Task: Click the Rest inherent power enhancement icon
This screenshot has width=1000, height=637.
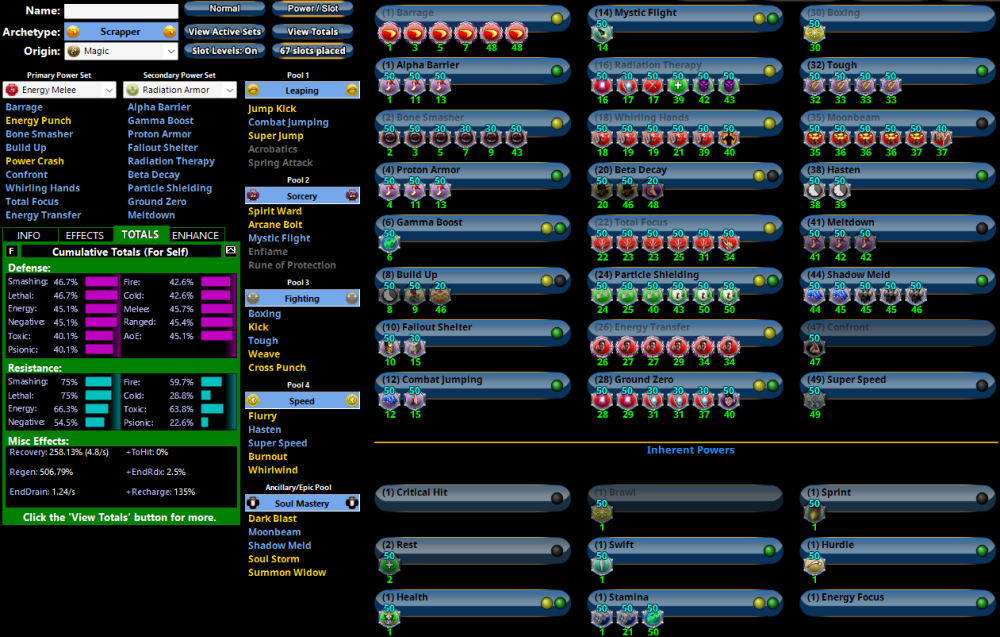Action: tap(387, 564)
